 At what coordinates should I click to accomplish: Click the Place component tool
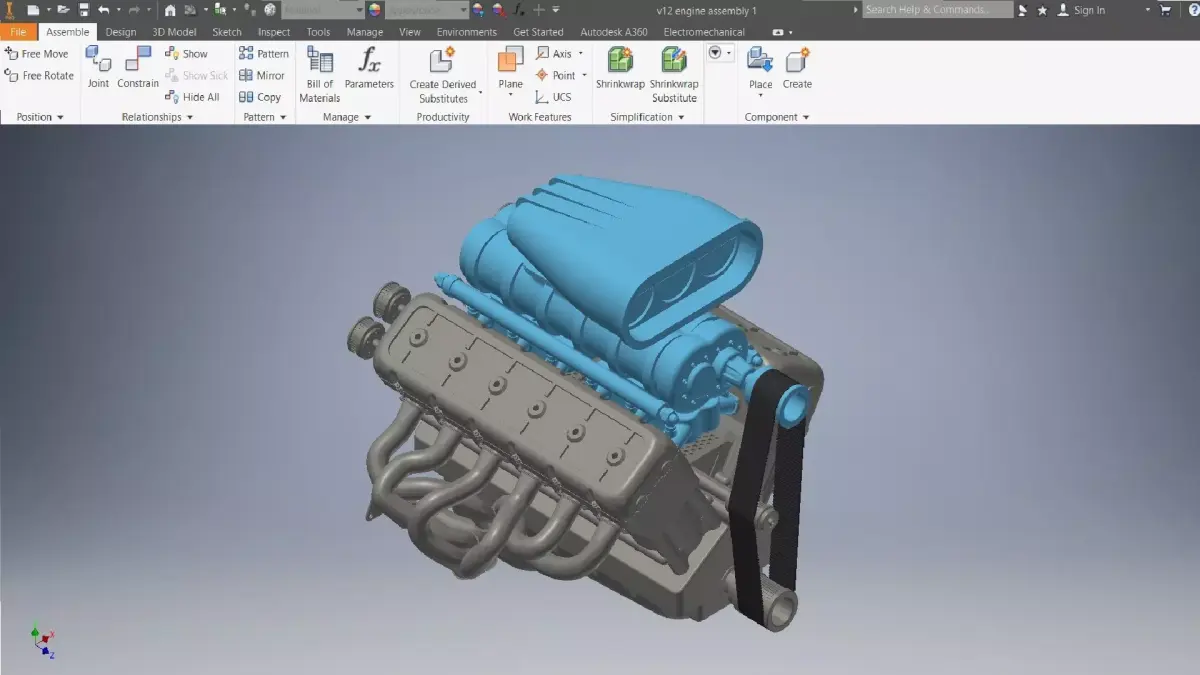(761, 68)
